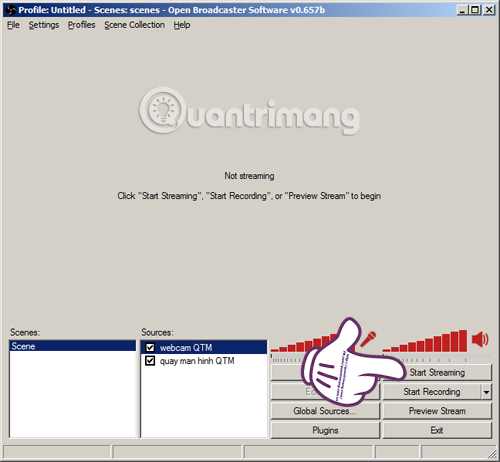Click the Preview Stream button
Image resolution: width=500 pixels, height=462 pixels.
(x=437, y=411)
